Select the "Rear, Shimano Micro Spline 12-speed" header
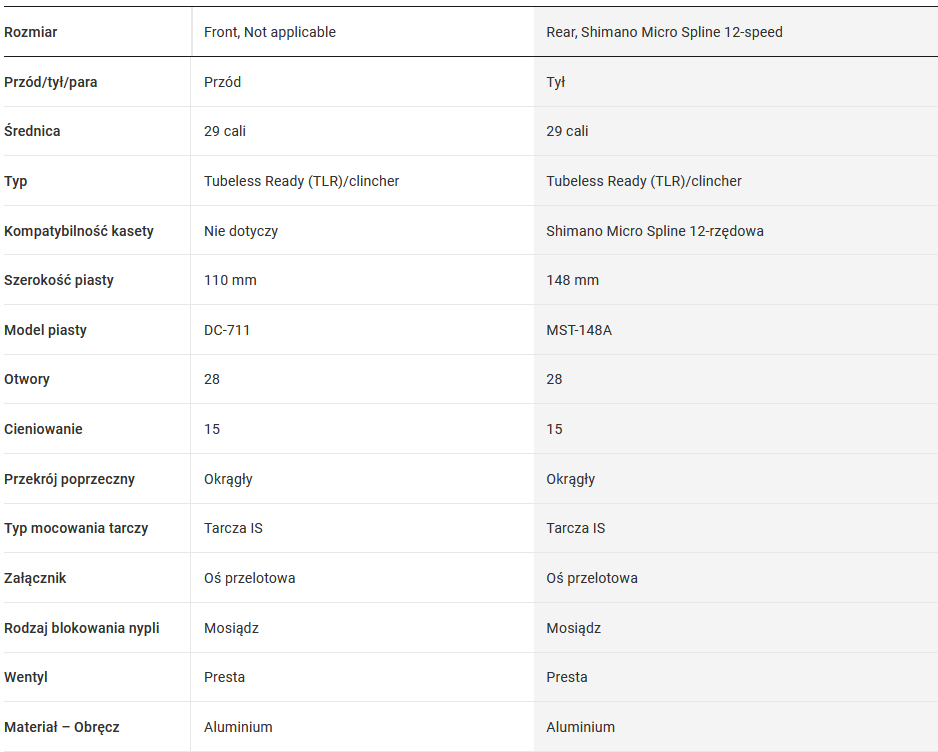Viewport: 938px width, 752px height. pyautogui.click(x=664, y=32)
